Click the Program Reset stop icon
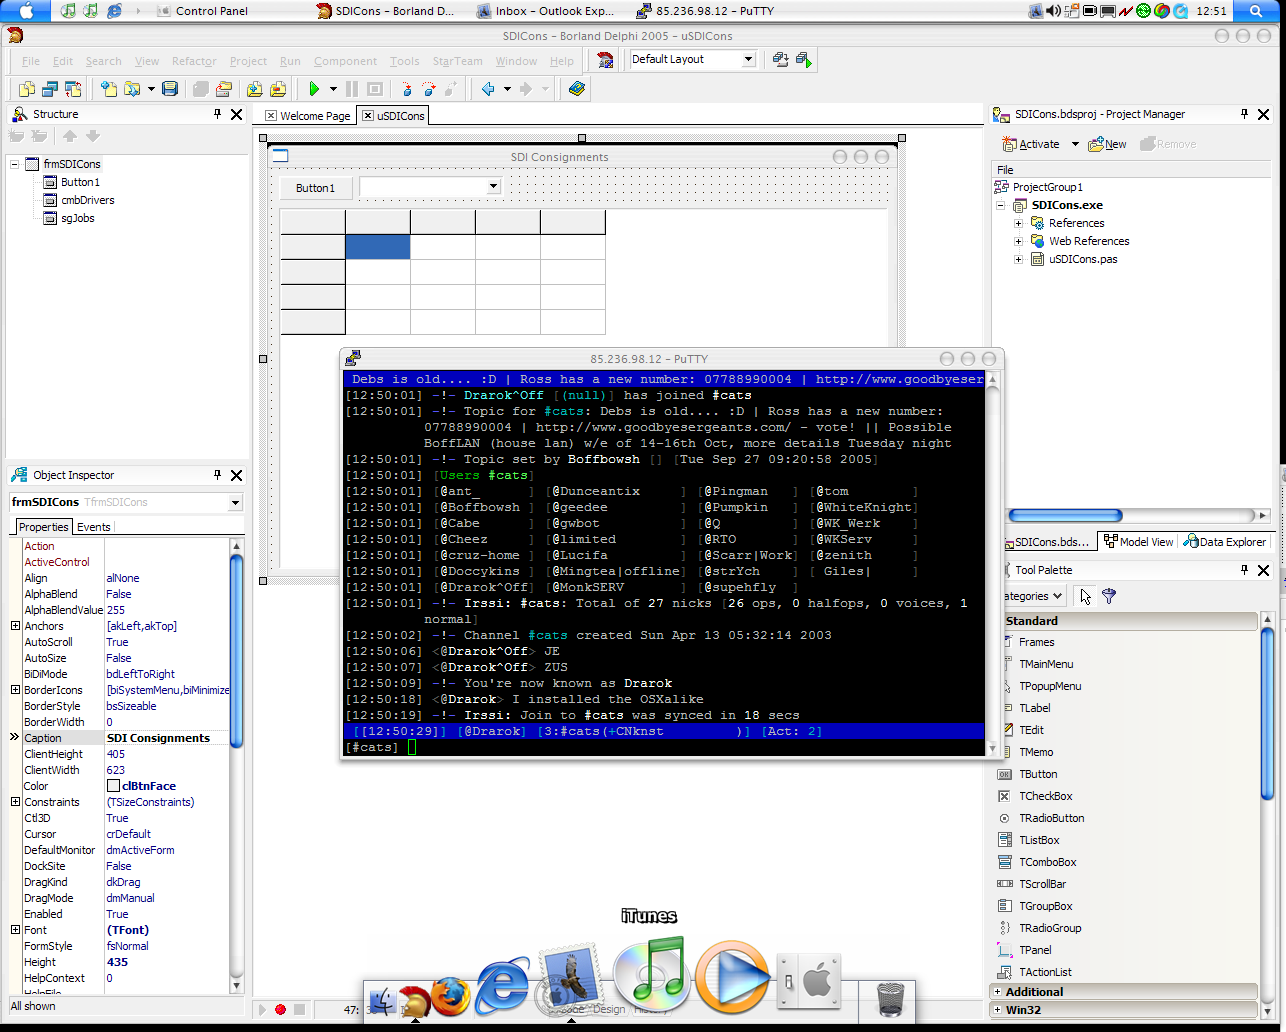Viewport: 1286px width, 1032px height. coord(375,89)
